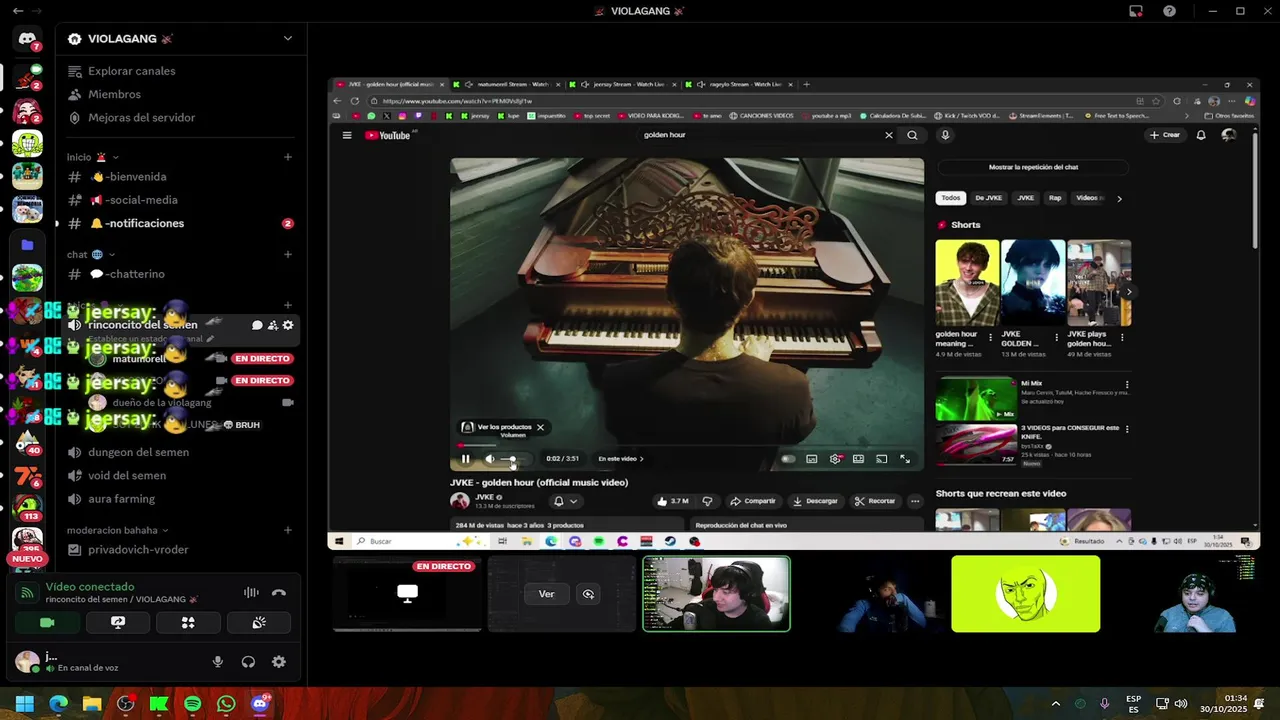This screenshot has width=1280, height=720.
Task: Click the Descargar button
Action: pos(815,501)
